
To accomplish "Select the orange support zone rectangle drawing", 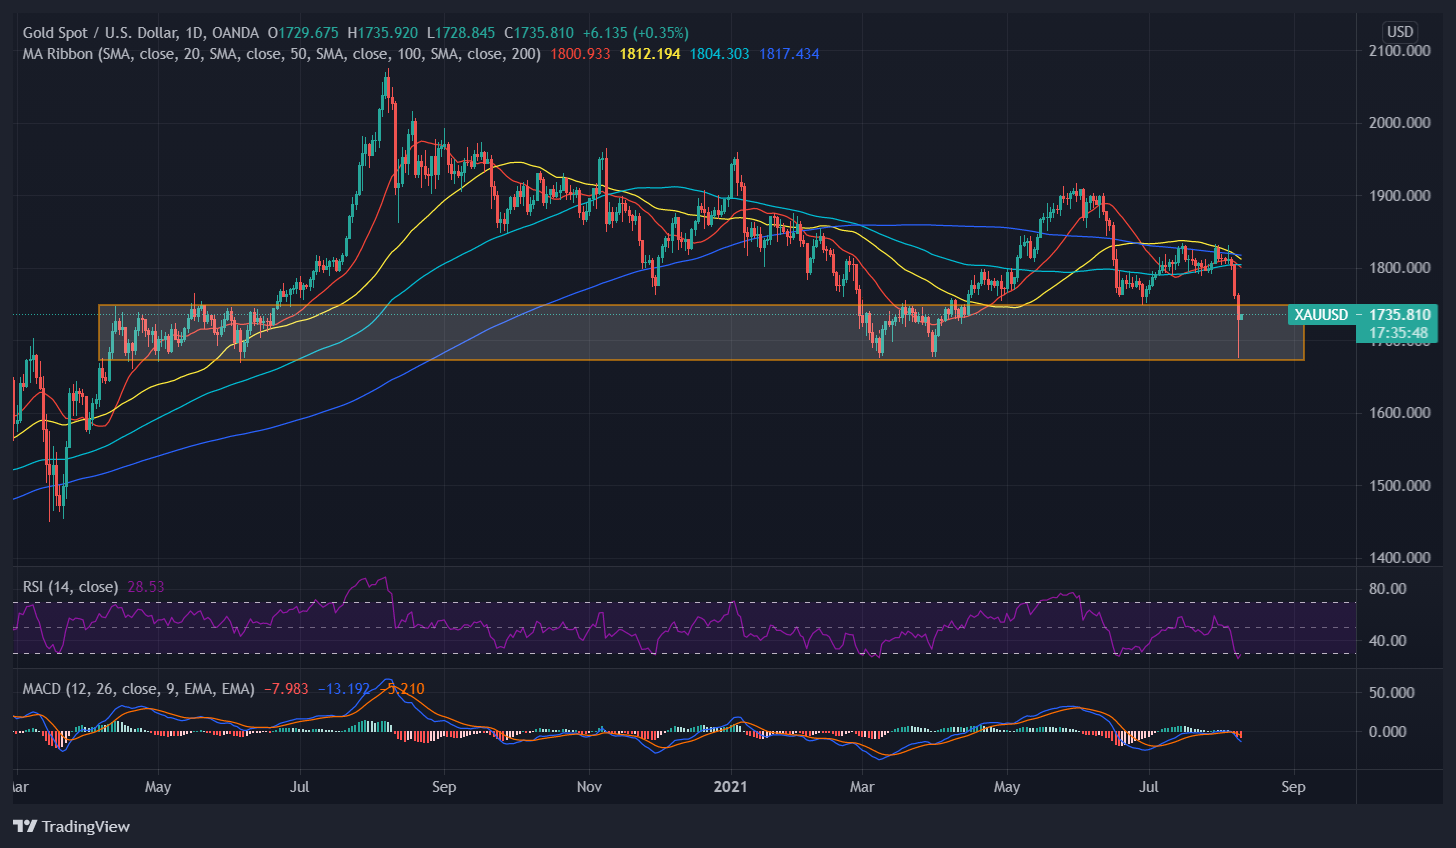I will coord(701,332).
